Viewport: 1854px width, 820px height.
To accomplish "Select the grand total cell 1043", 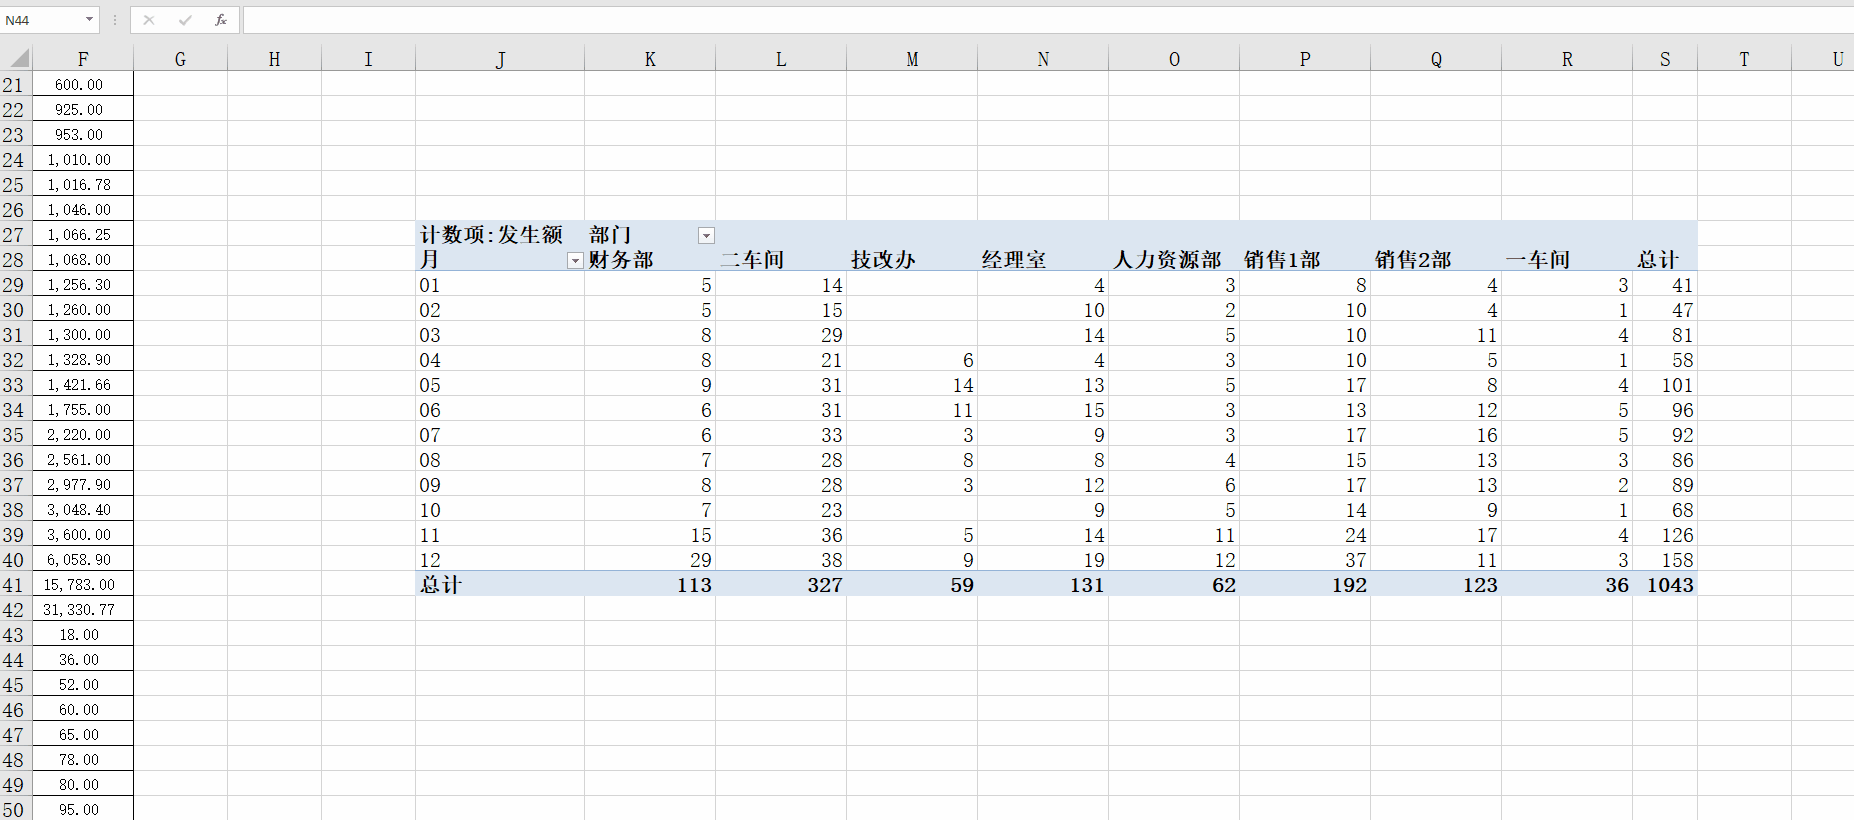I will click(x=1669, y=585).
